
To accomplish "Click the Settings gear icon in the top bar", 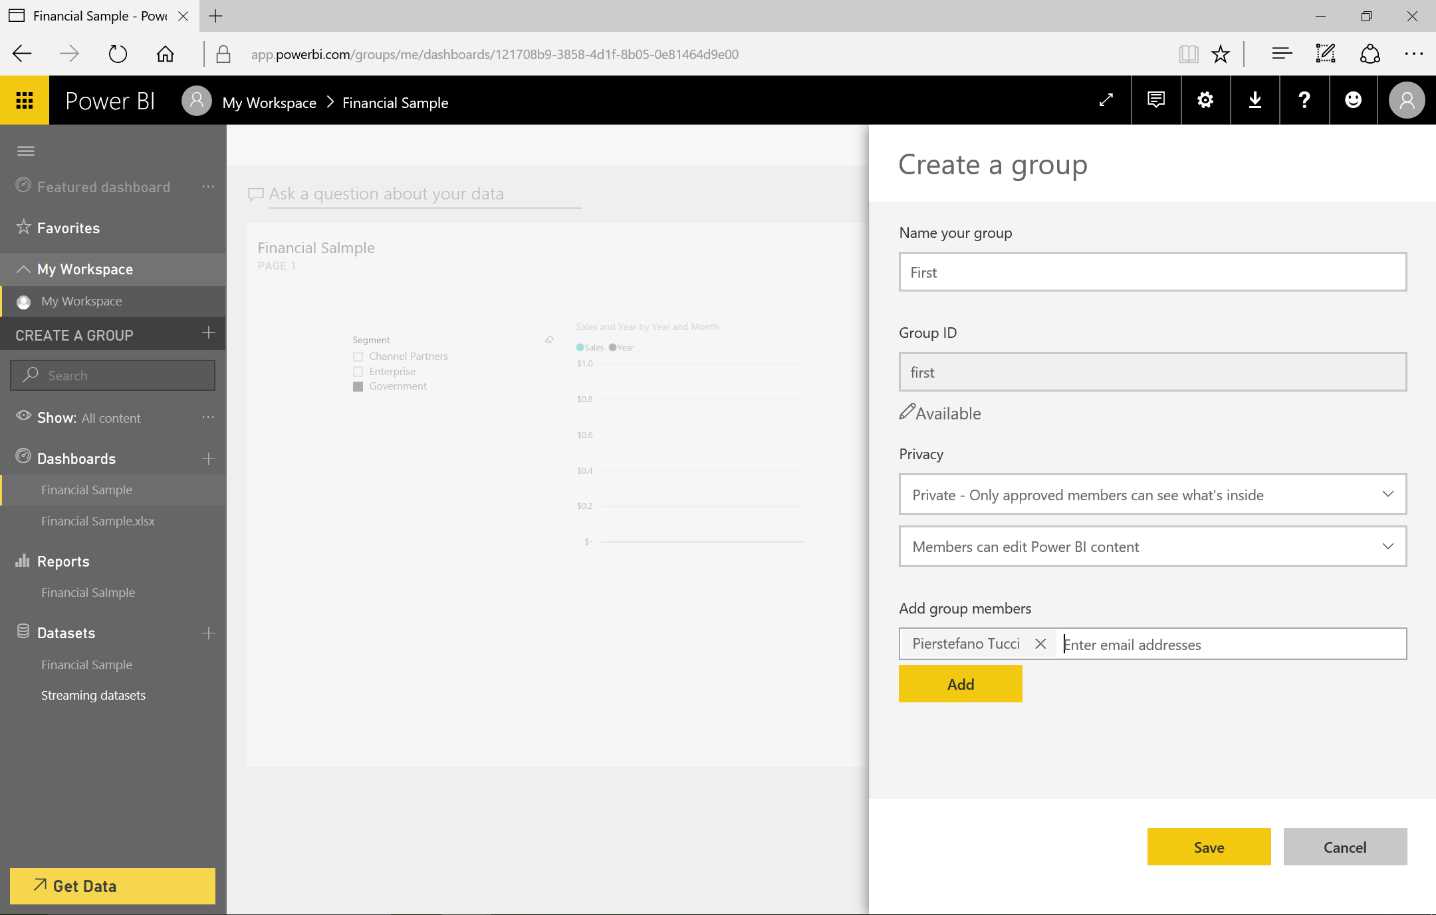I will [x=1205, y=100].
